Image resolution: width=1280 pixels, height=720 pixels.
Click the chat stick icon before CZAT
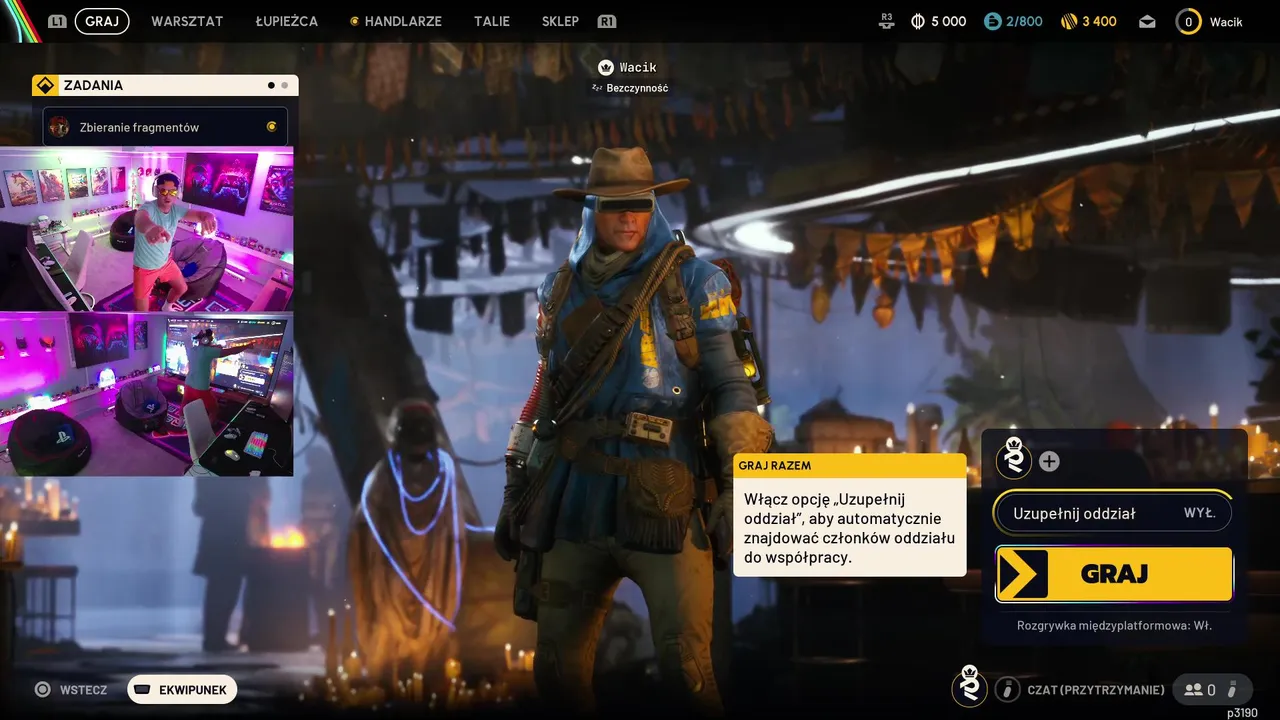pos(1007,689)
